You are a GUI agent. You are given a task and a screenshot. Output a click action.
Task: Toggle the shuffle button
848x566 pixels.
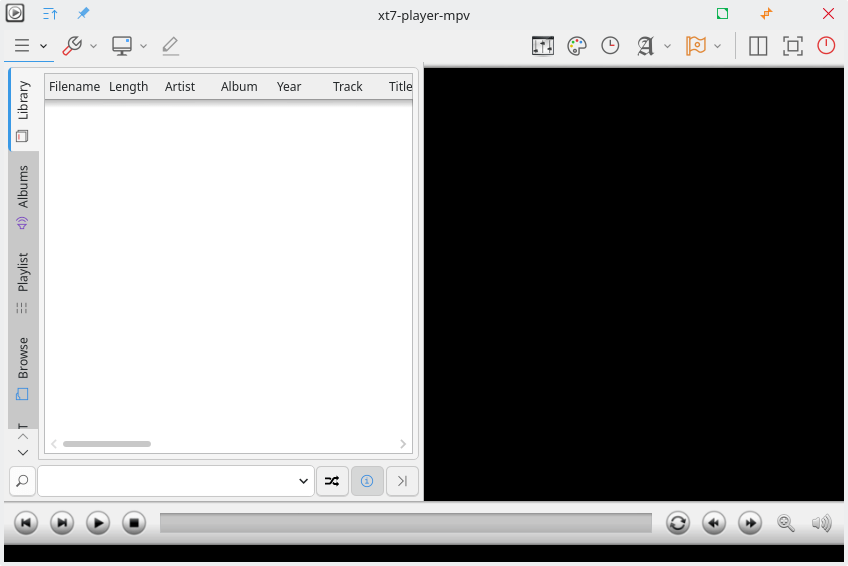[332, 481]
